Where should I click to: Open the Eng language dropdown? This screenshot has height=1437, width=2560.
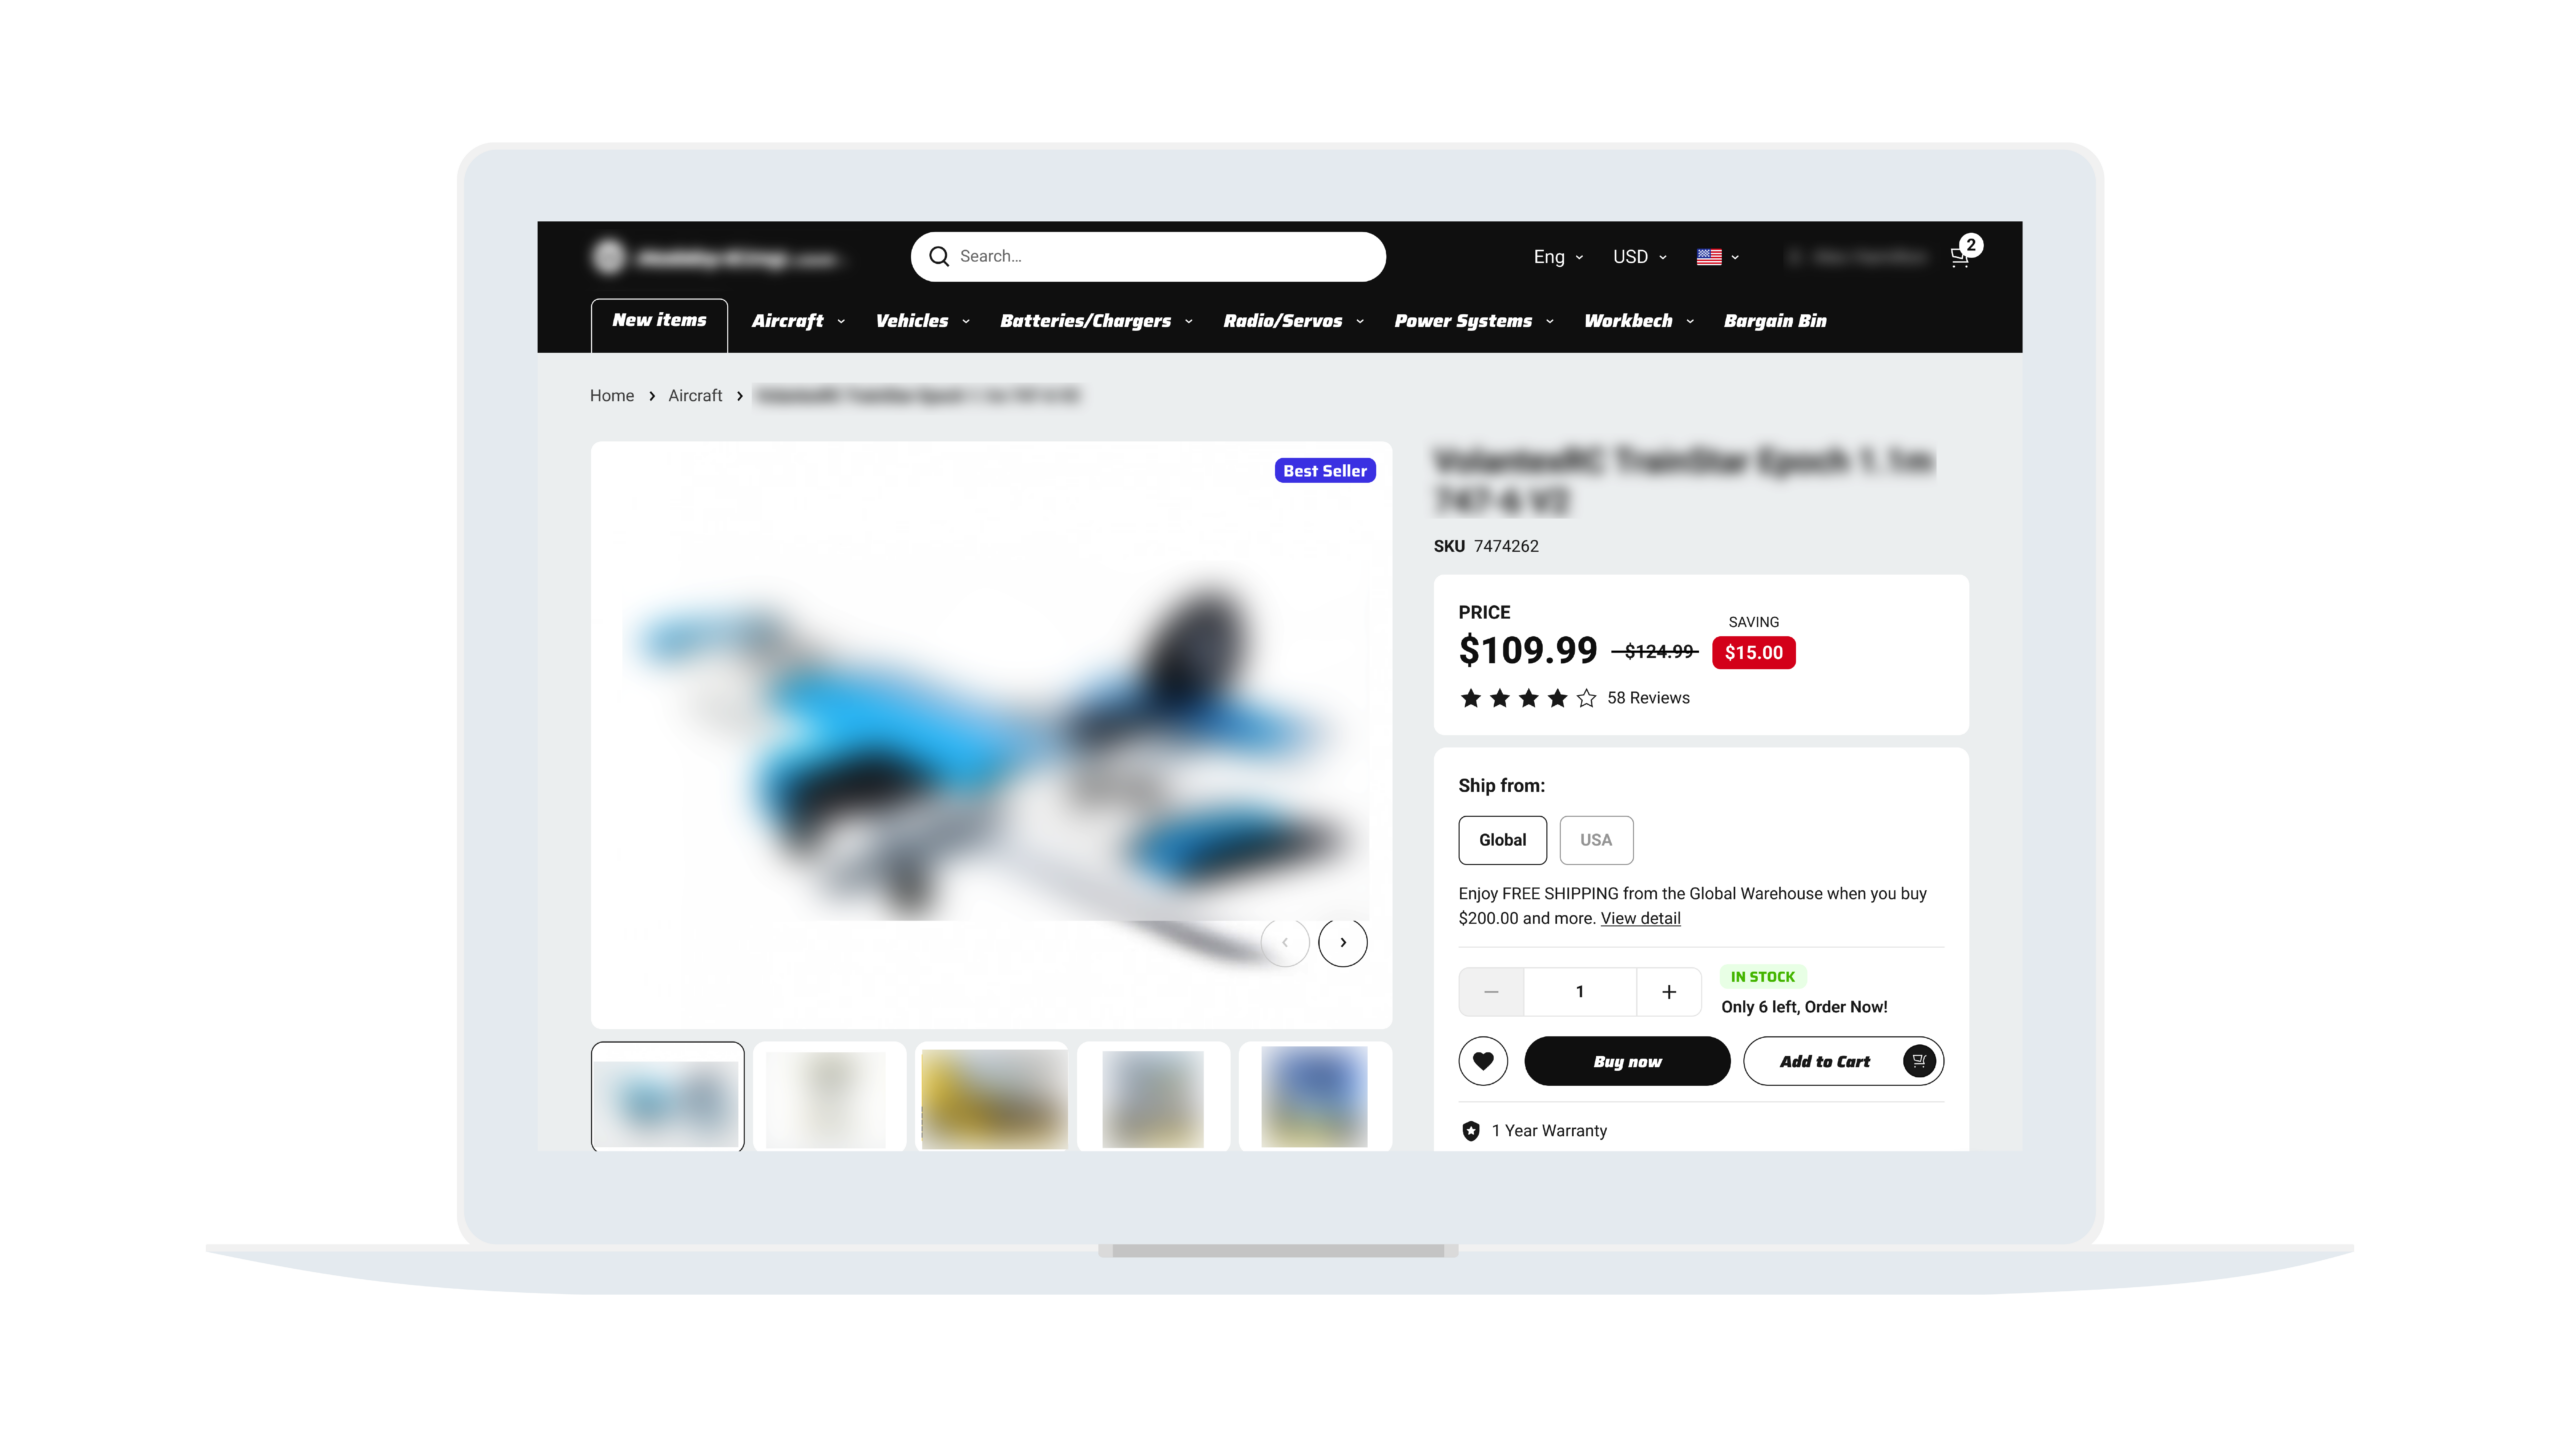[1558, 257]
